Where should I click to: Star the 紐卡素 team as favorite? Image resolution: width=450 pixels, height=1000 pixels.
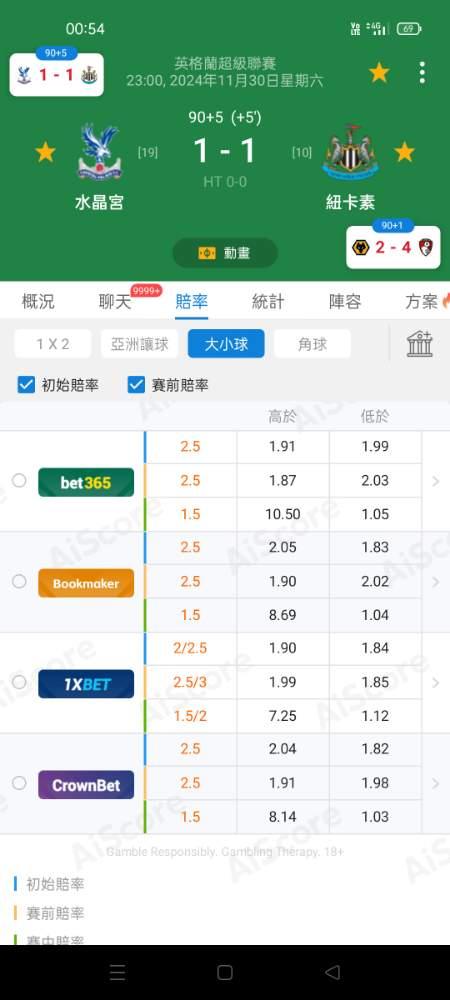pyautogui.click(x=404, y=152)
